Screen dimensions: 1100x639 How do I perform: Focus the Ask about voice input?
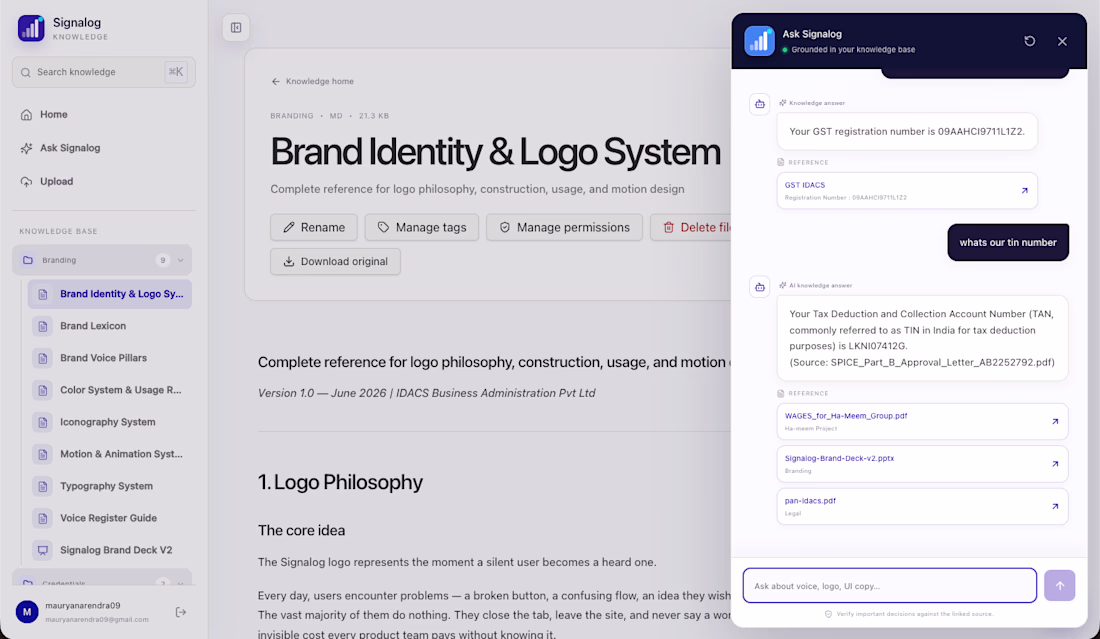pos(889,586)
